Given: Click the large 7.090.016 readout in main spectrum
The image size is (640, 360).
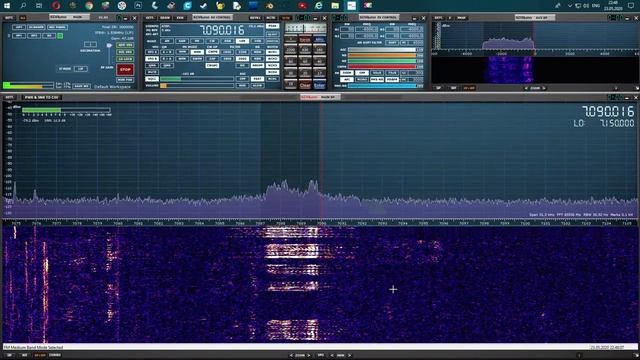Looking at the screenshot, I should point(608,111).
